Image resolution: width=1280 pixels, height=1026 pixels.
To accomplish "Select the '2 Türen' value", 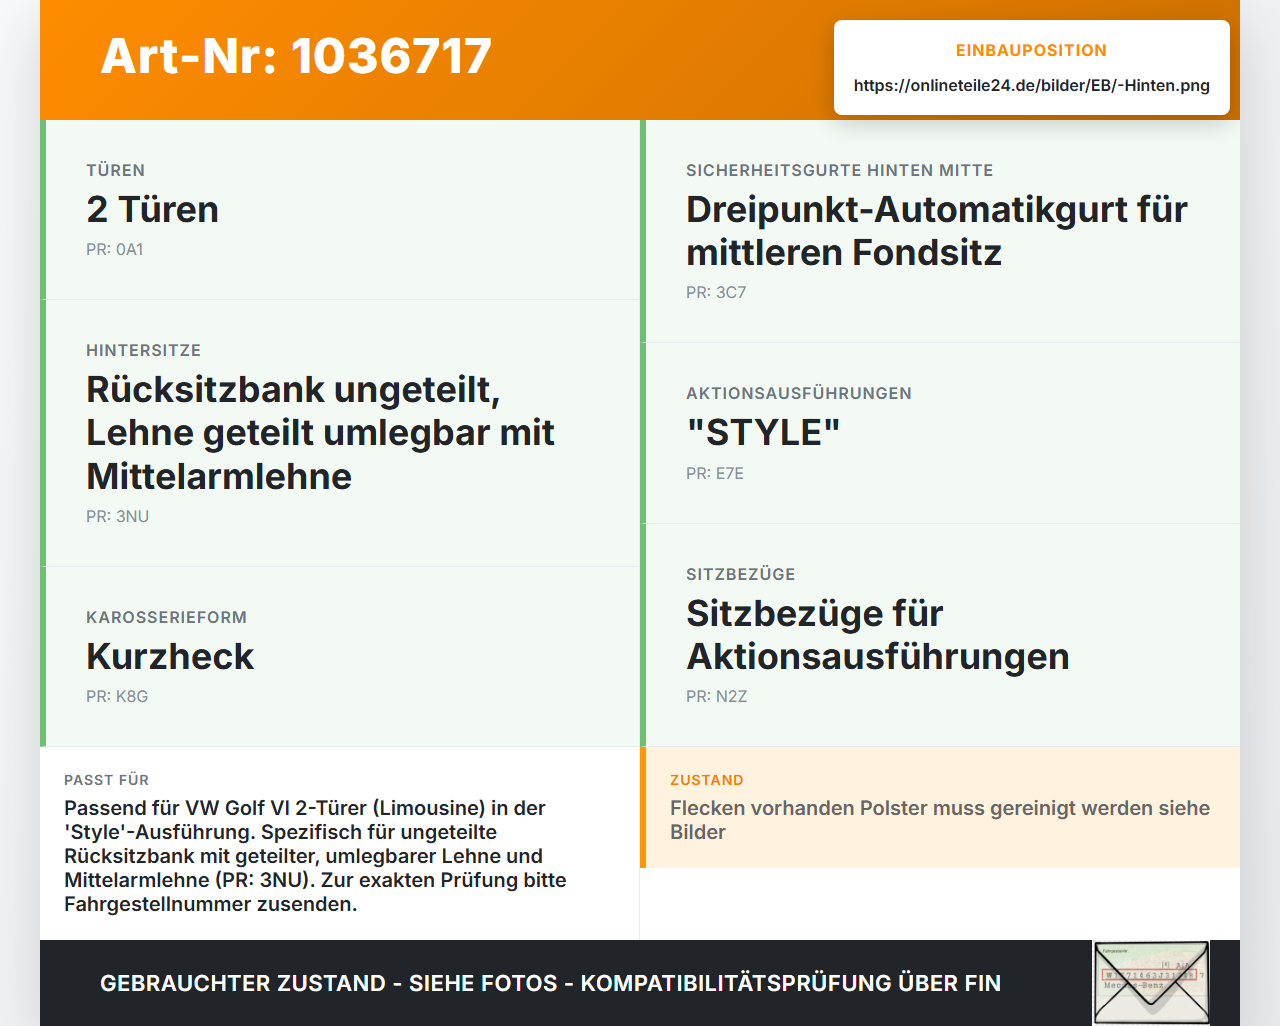I will [x=152, y=209].
